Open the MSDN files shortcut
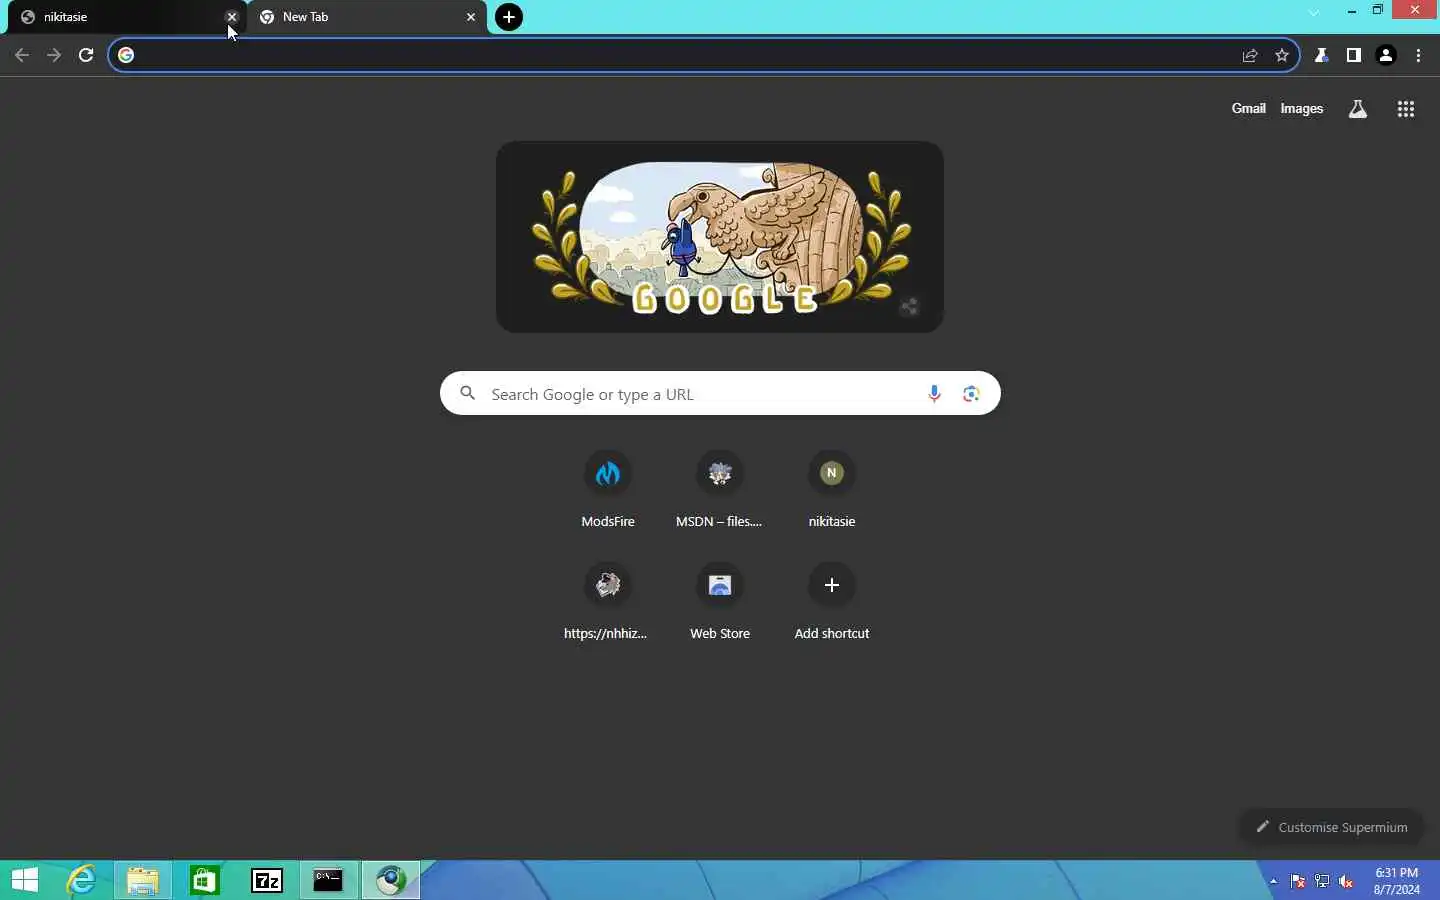Image resolution: width=1440 pixels, height=900 pixels. click(x=720, y=490)
